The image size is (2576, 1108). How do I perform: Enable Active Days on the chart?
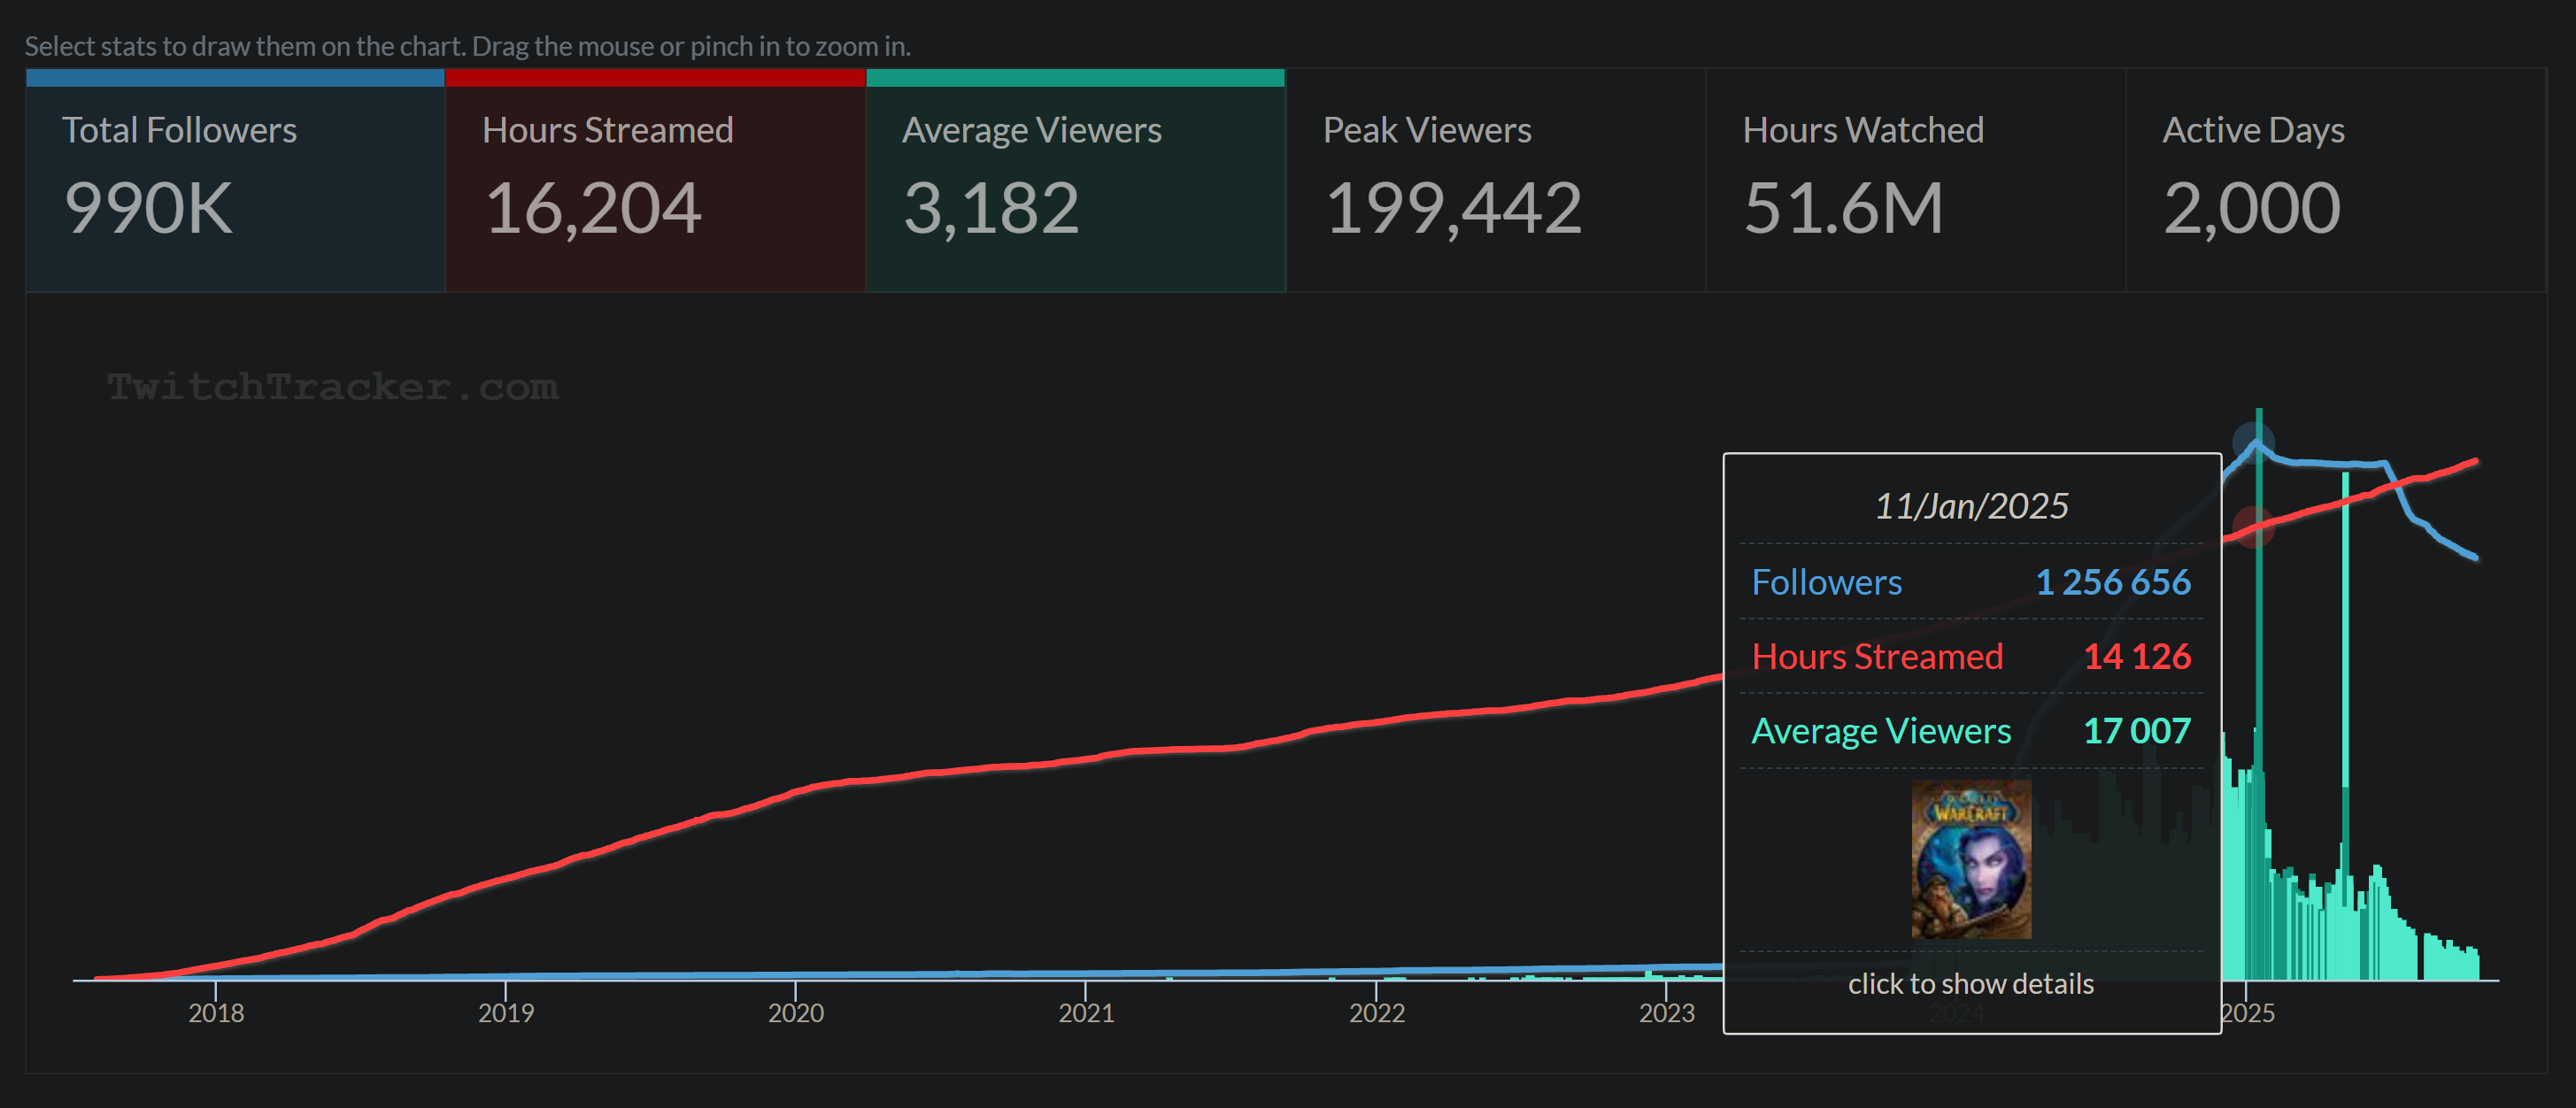(2335, 180)
